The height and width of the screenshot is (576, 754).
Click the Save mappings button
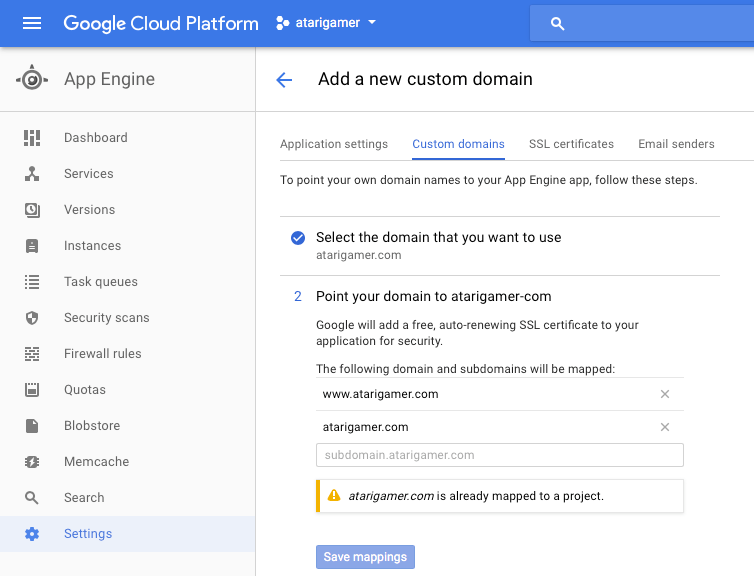point(365,557)
